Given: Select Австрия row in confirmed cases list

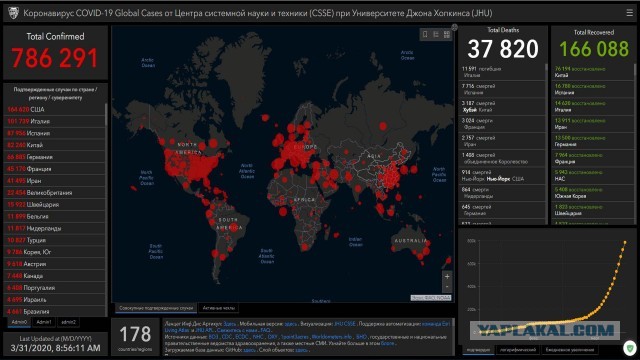Looking at the screenshot, I should pos(54,264).
